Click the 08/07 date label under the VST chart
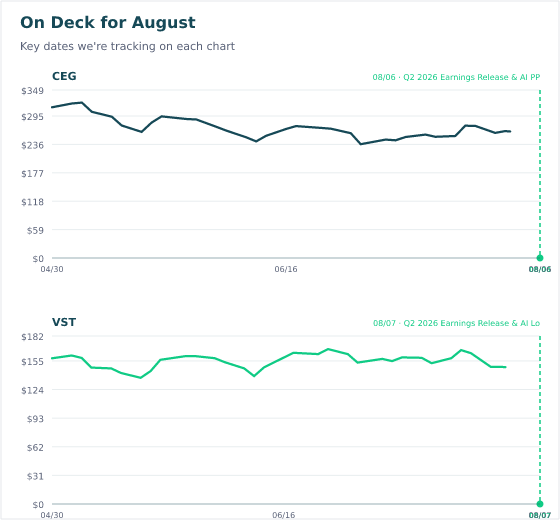 tap(540, 515)
